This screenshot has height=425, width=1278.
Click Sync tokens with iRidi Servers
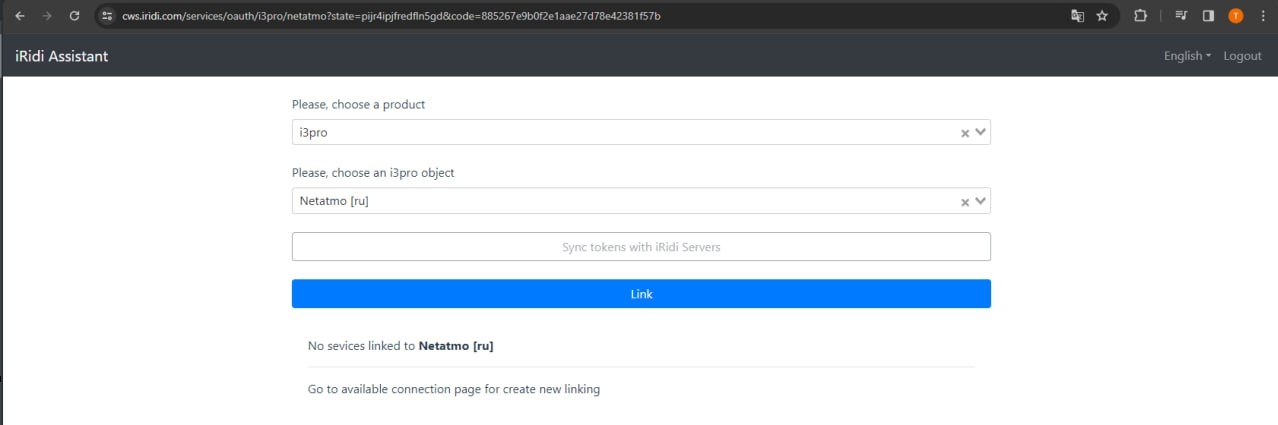tap(641, 247)
